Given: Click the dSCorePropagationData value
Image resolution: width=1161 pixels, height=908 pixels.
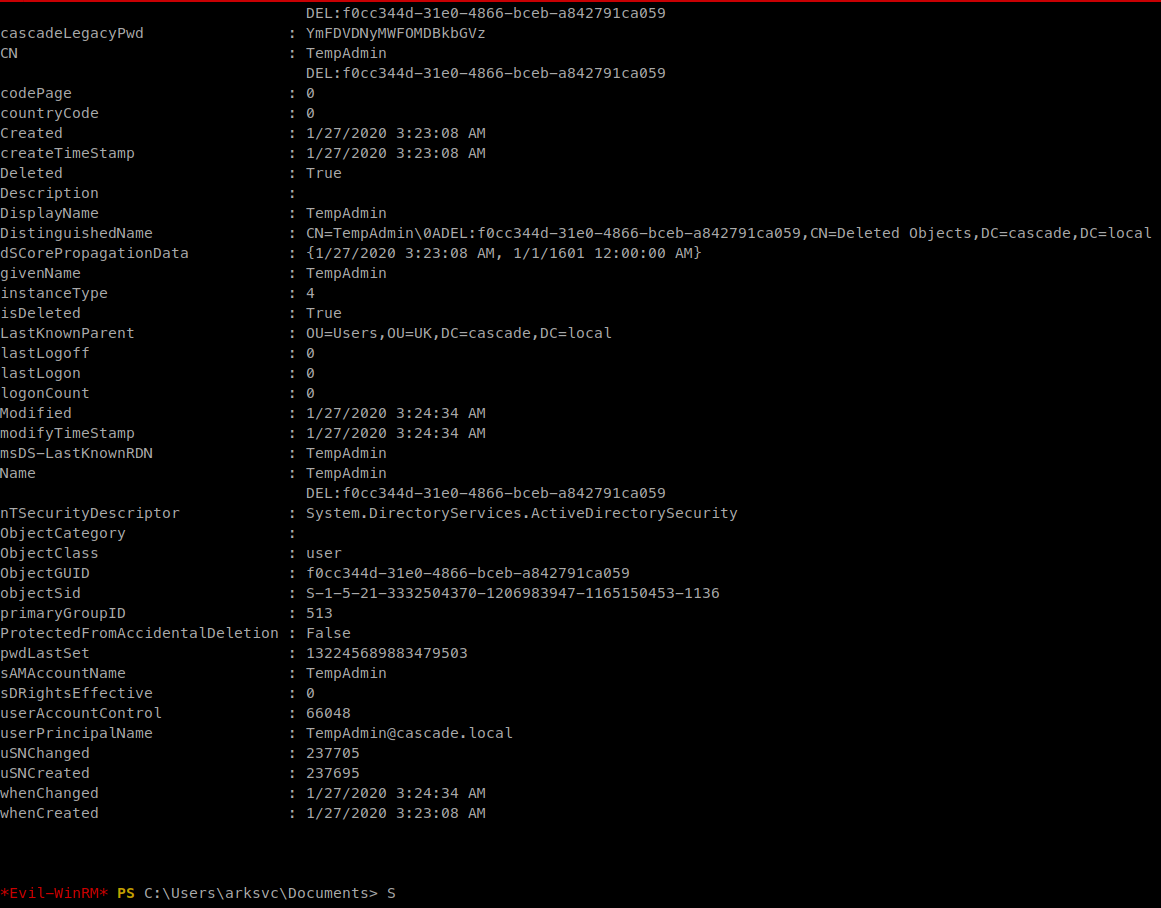Looking at the screenshot, I should click(x=503, y=253).
